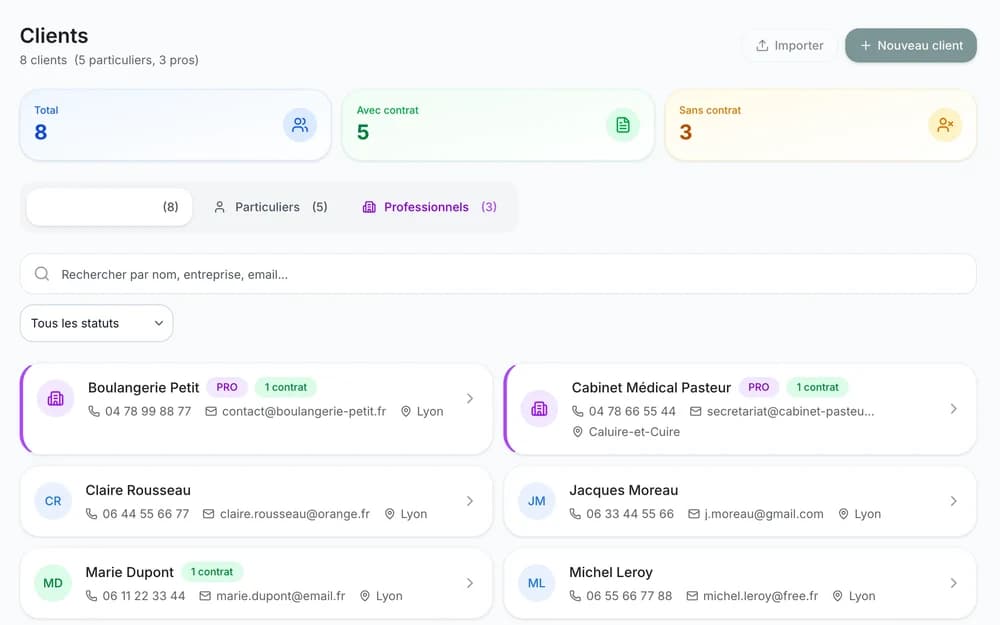Click the ML avatar of Michel Leroy

536,583
